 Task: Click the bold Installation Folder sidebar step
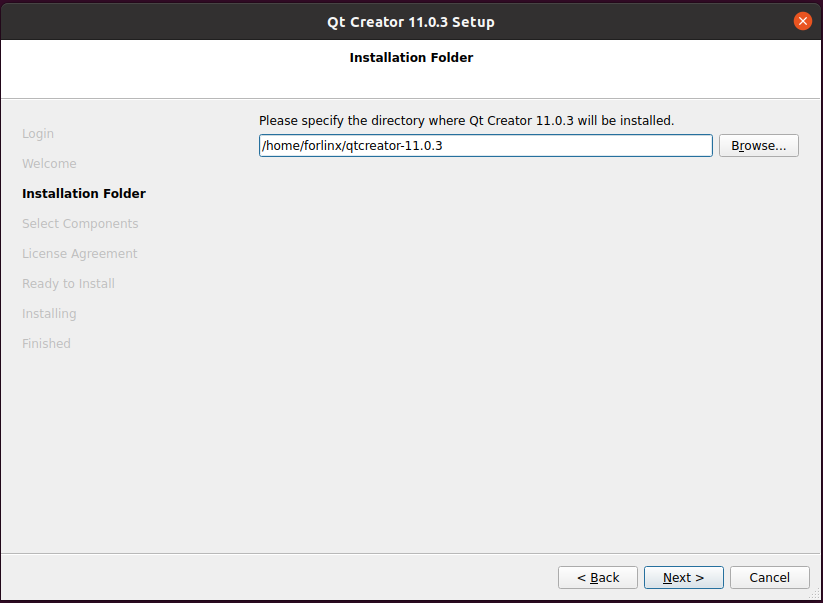point(84,194)
